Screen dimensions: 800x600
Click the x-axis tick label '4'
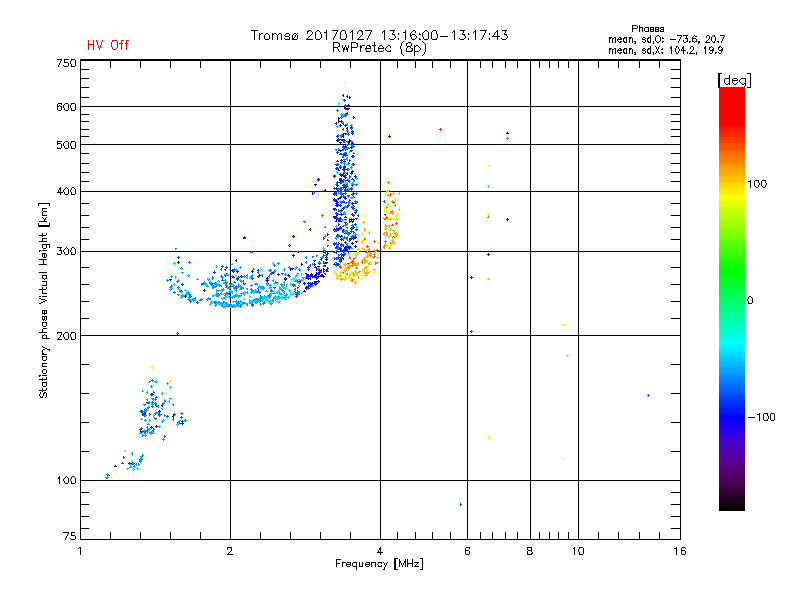(x=380, y=551)
